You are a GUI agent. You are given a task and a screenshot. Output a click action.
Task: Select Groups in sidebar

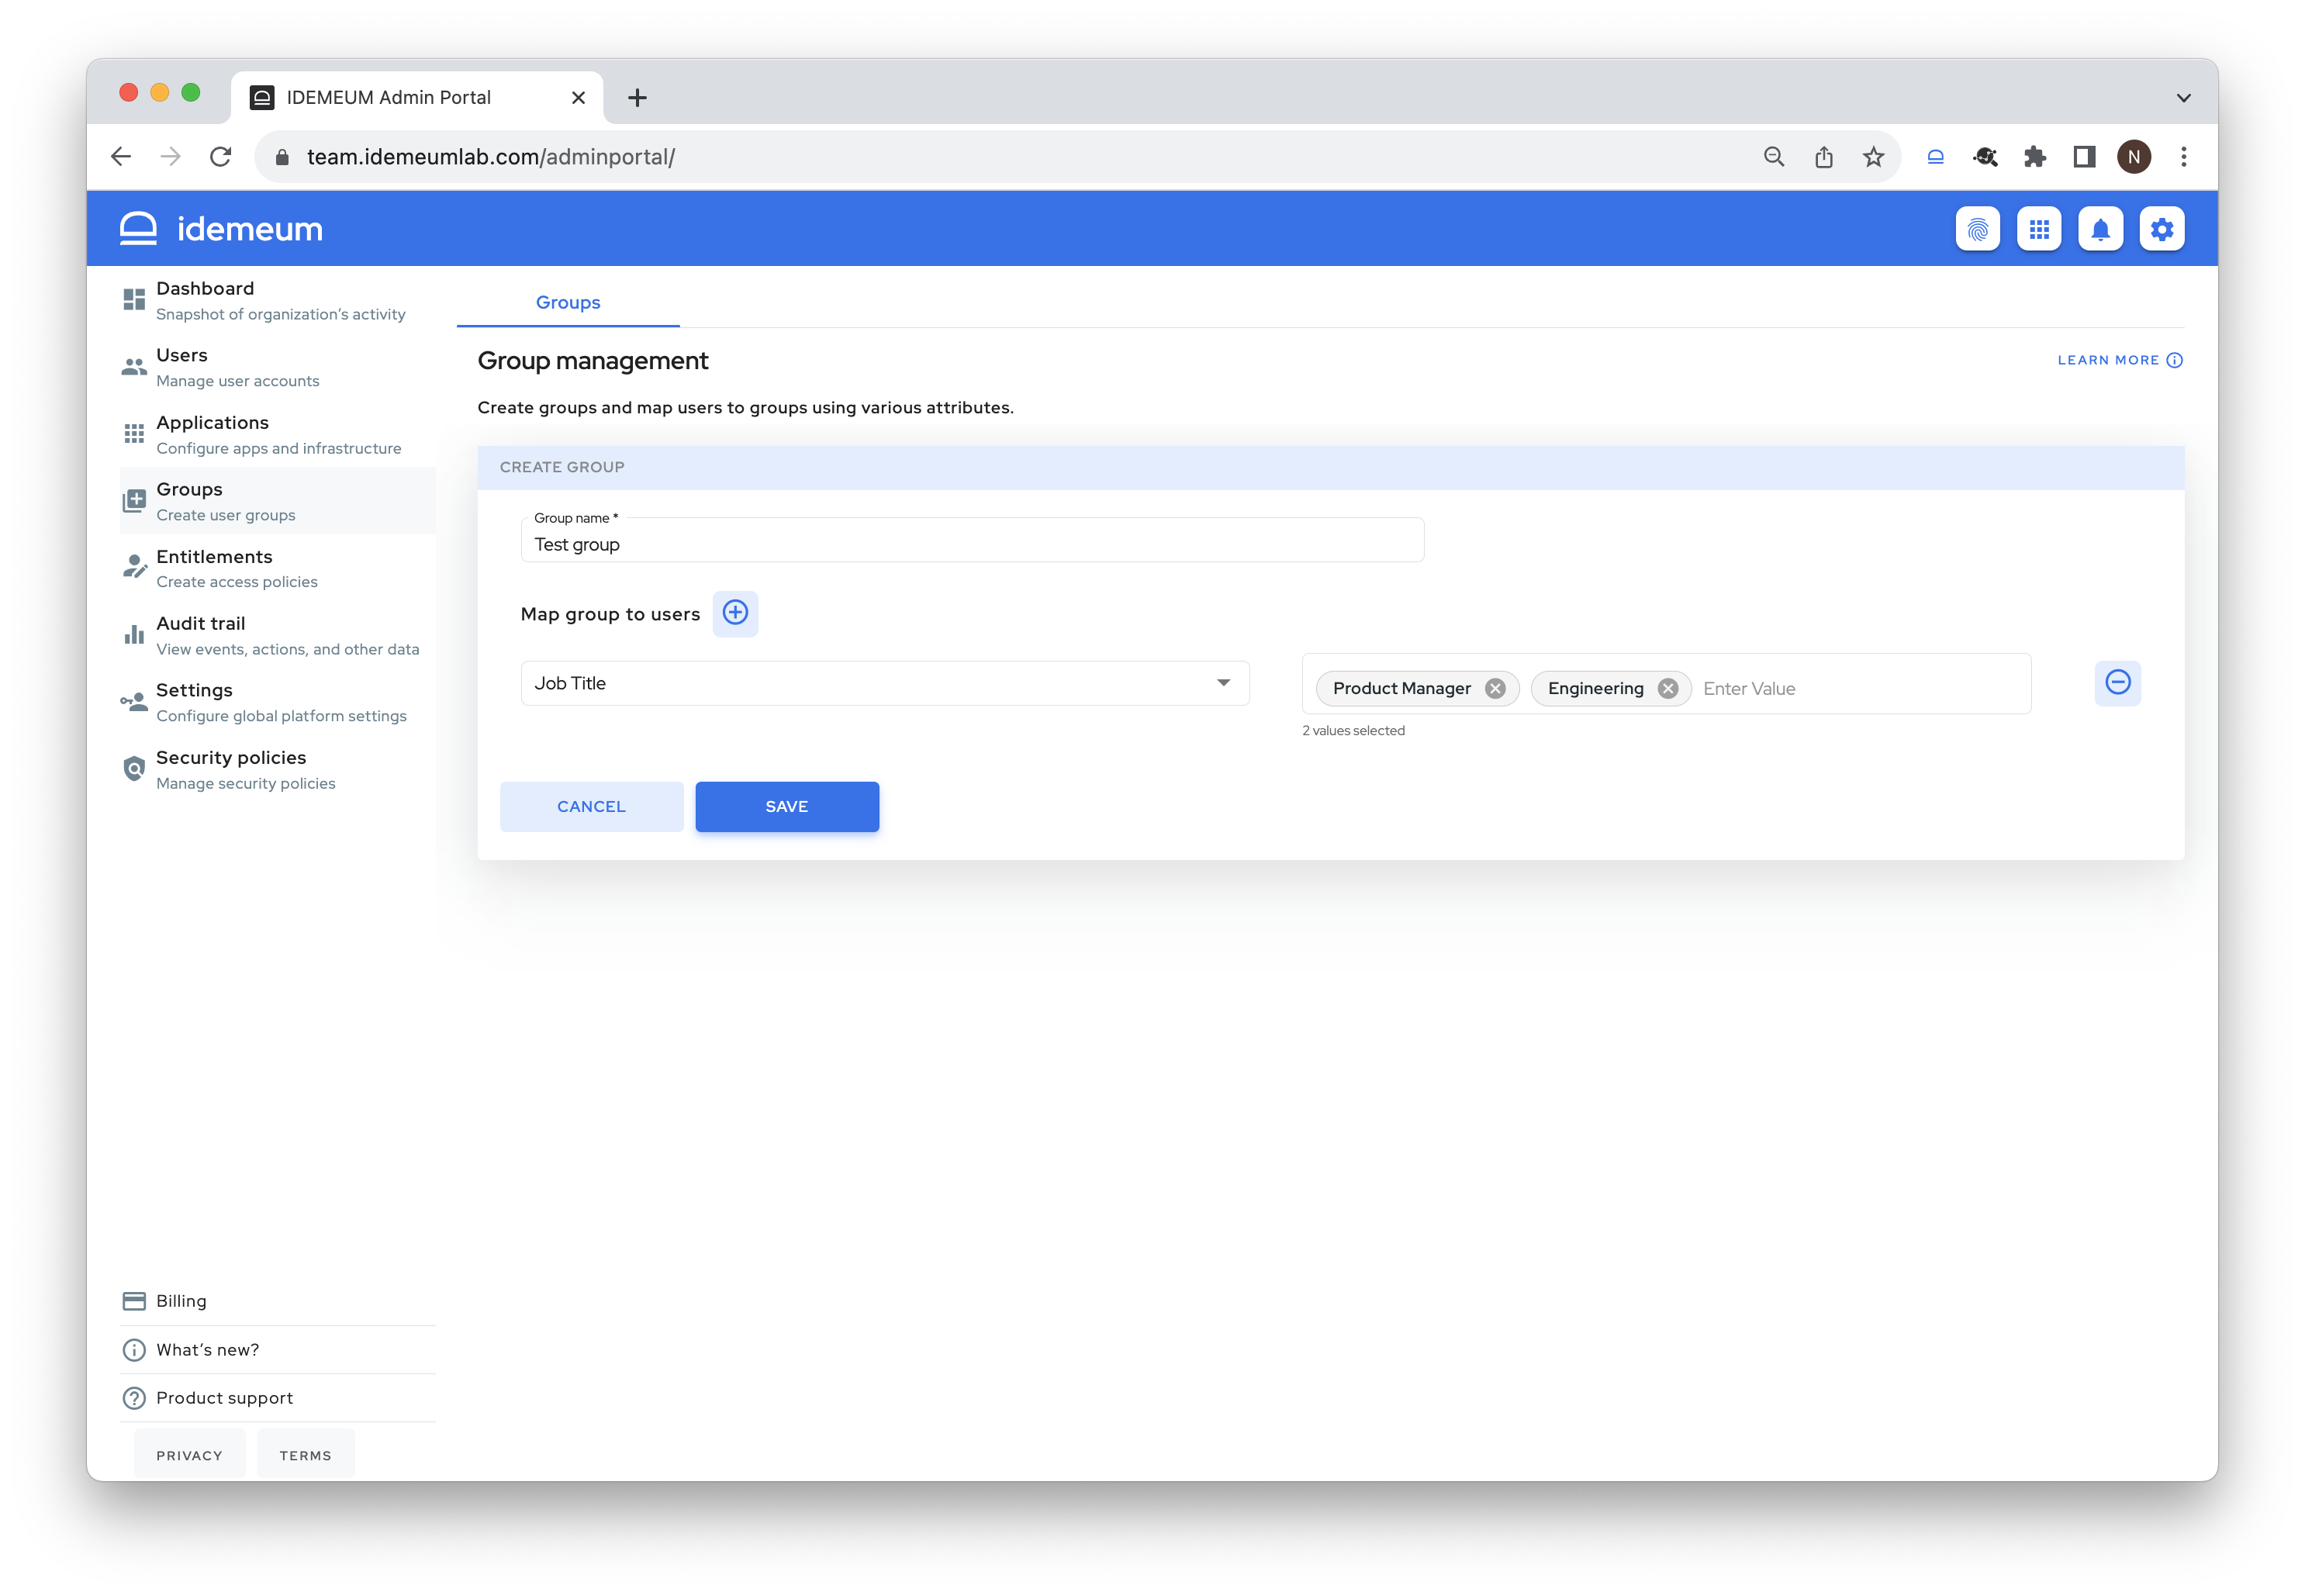pos(277,501)
